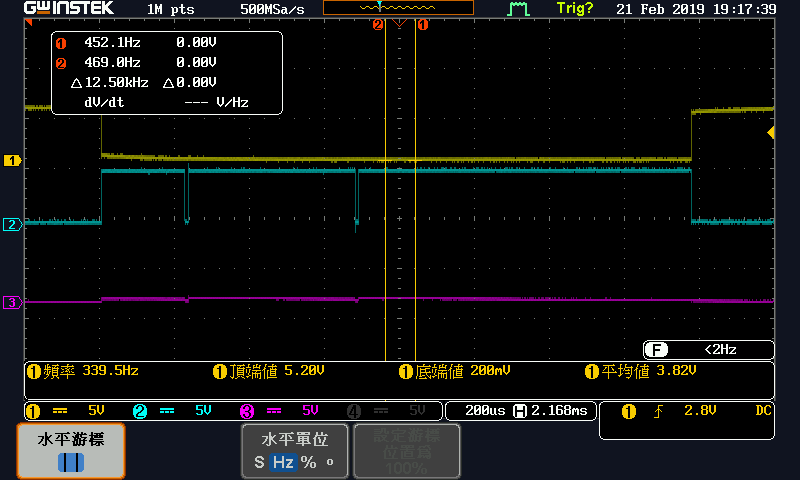Click the date and time display
This screenshot has width=800, height=480.
point(696,9)
